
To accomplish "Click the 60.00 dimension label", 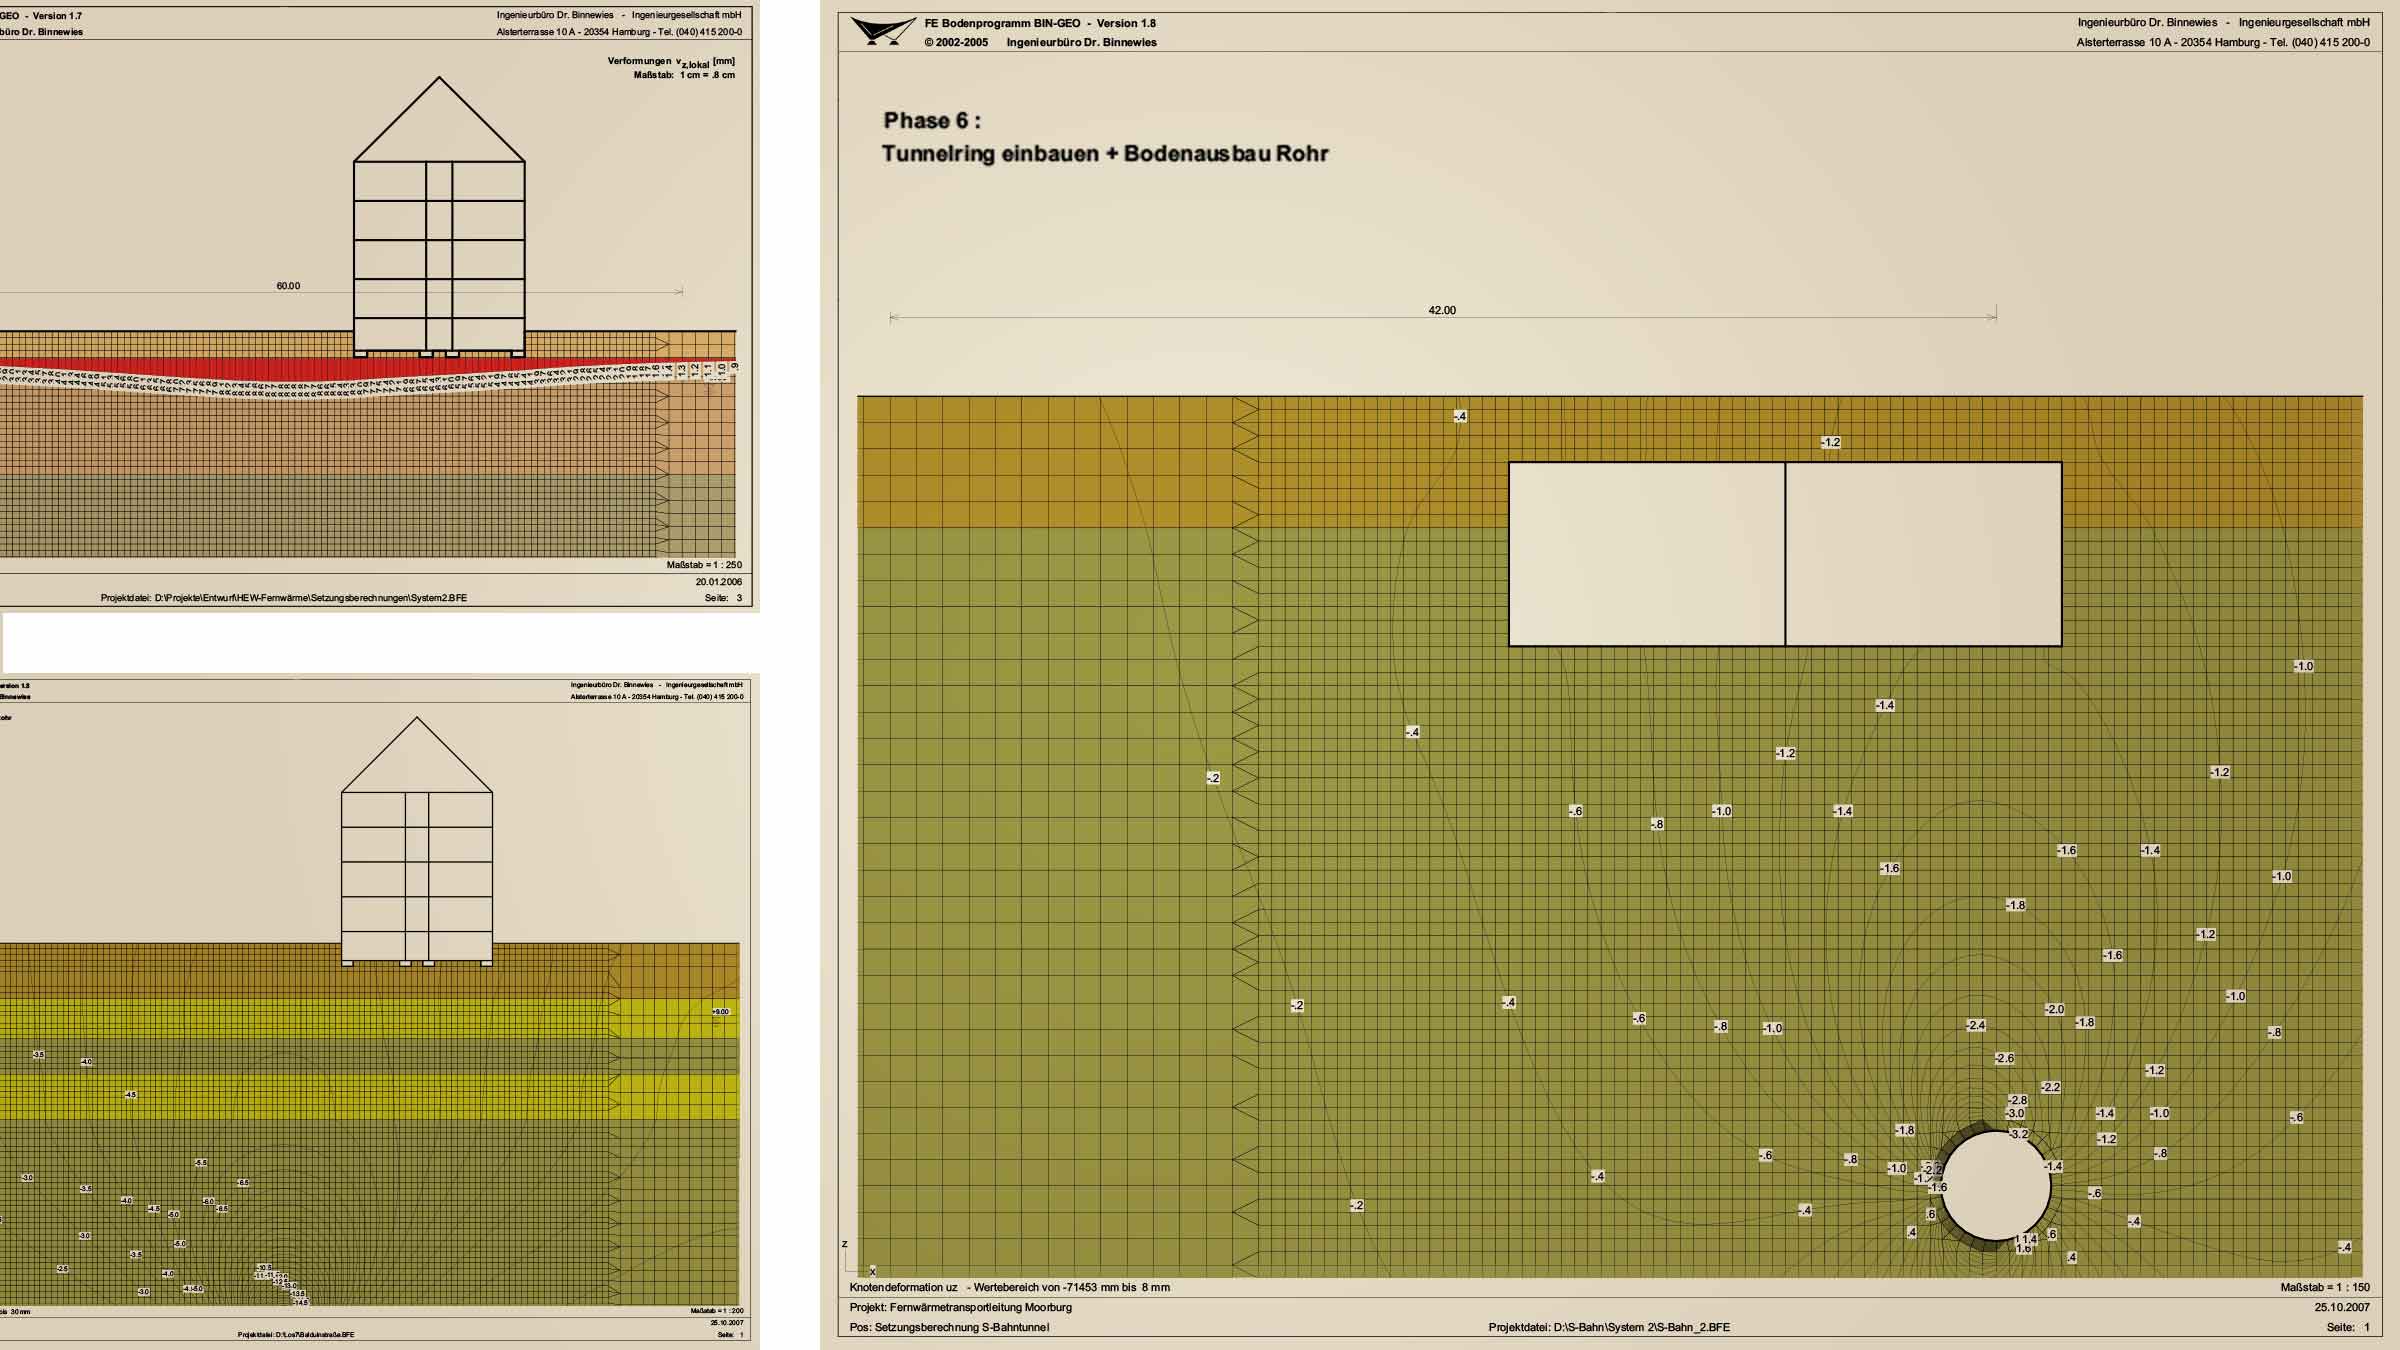I will pos(288,286).
